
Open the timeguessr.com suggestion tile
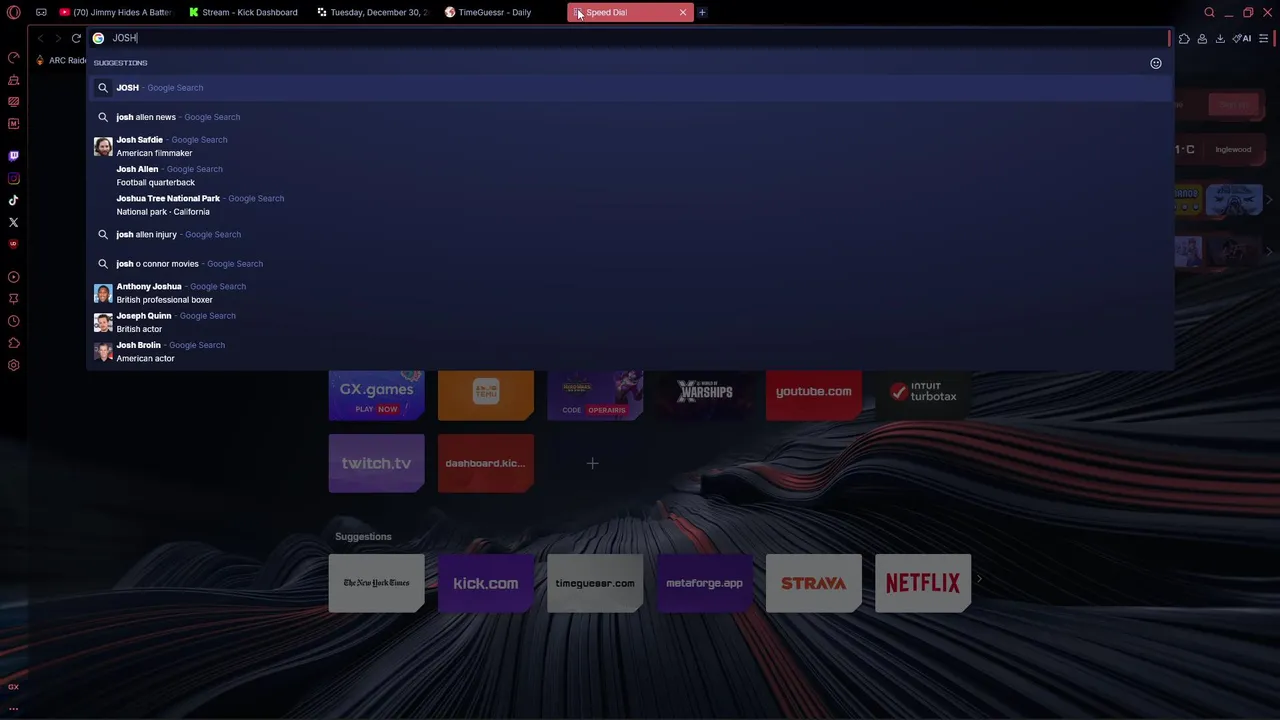tap(595, 583)
